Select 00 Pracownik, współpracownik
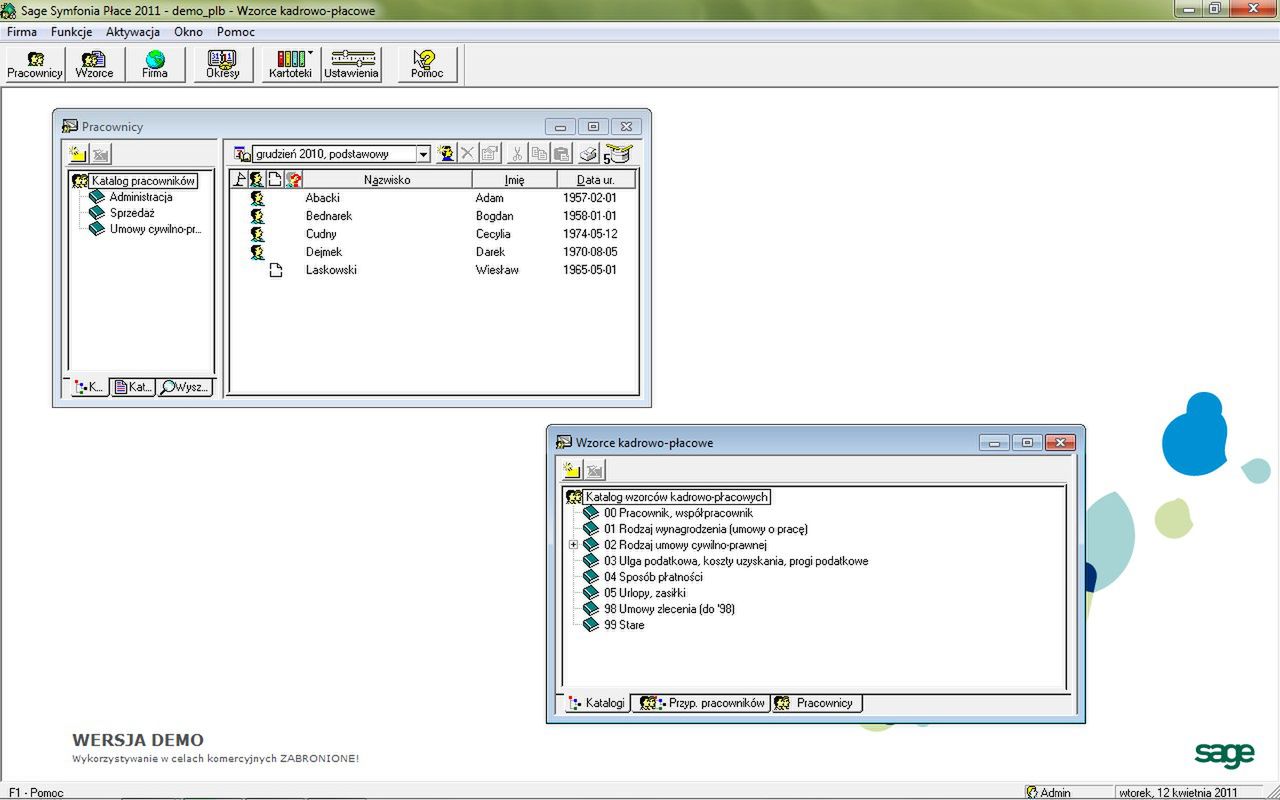The height and width of the screenshot is (800, 1280). coord(678,513)
